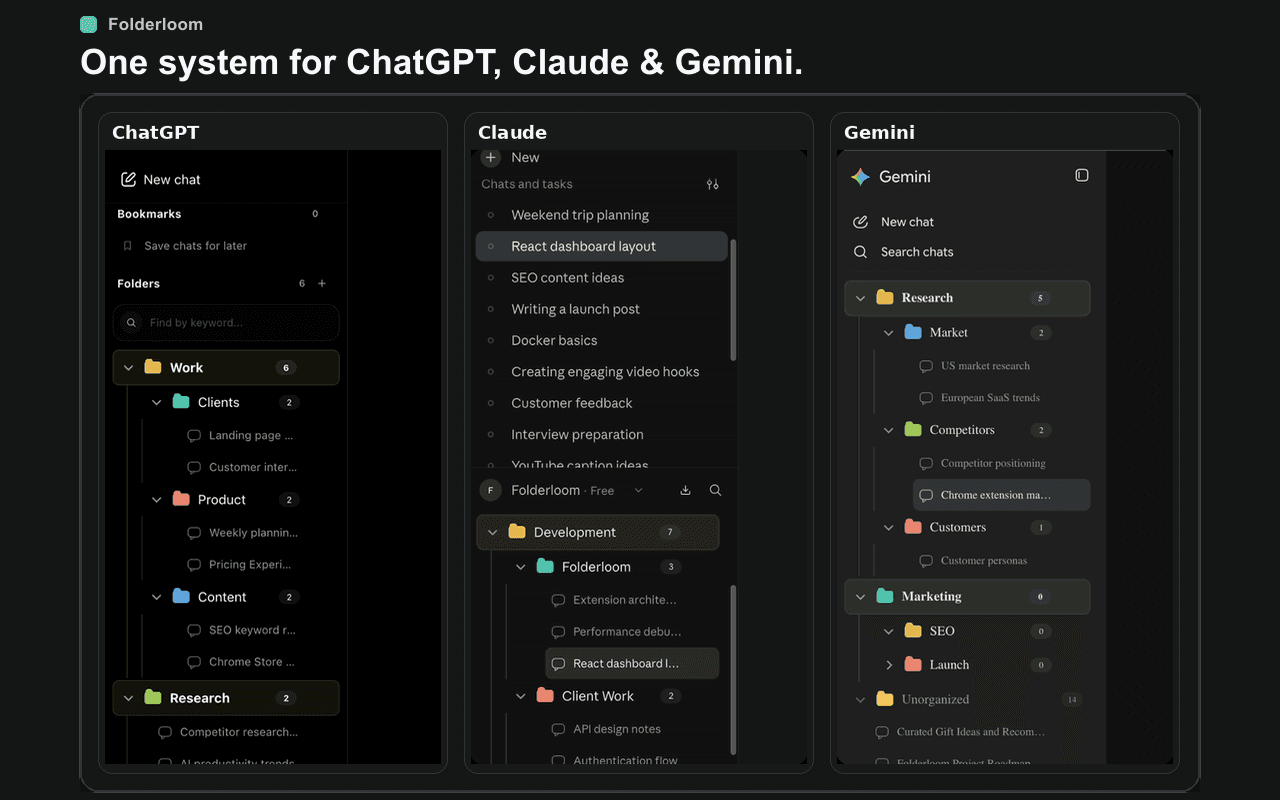This screenshot has height=800, width=1280.
Task: Open the Chats and tasks filter sliders icon
Action: click(712, 184)
